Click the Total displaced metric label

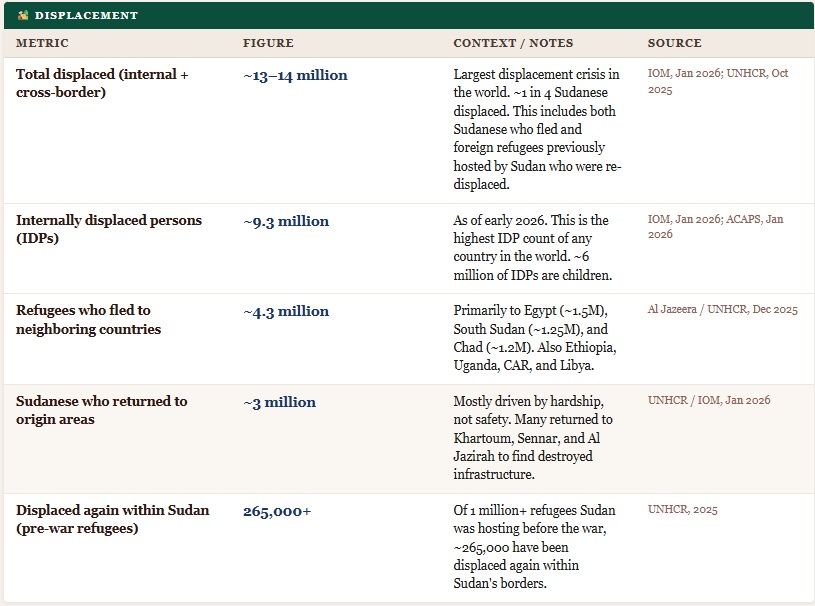click(x=102, y=83)
